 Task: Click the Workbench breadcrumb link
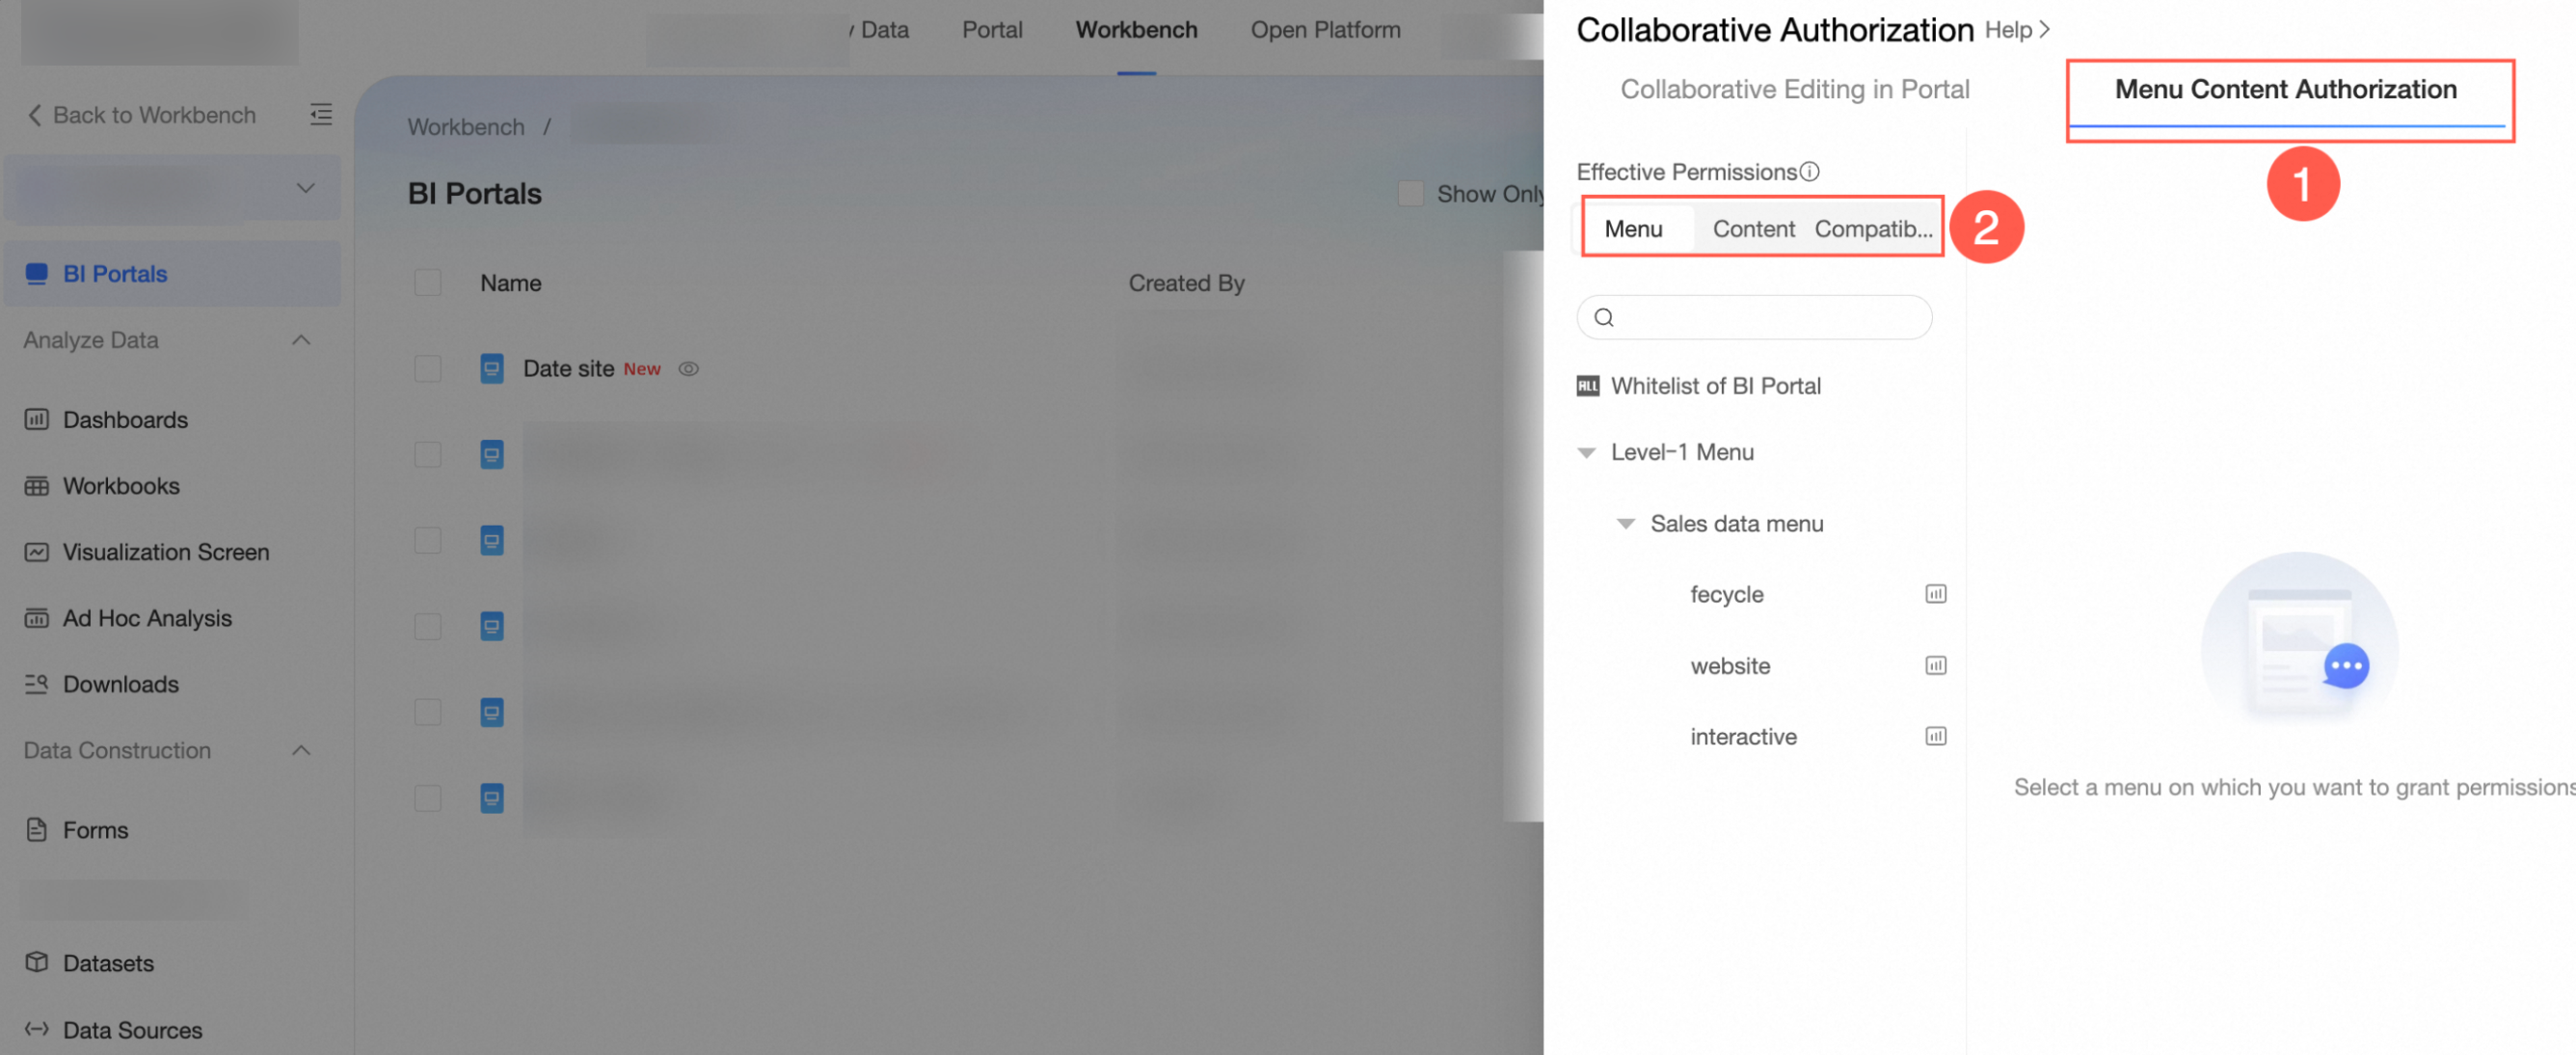pyautogui.click(x=466, y=127)
